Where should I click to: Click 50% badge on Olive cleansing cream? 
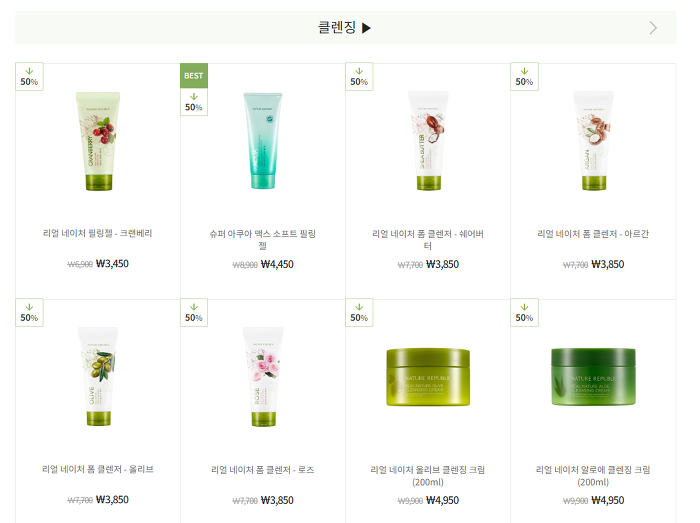(359, 312)
